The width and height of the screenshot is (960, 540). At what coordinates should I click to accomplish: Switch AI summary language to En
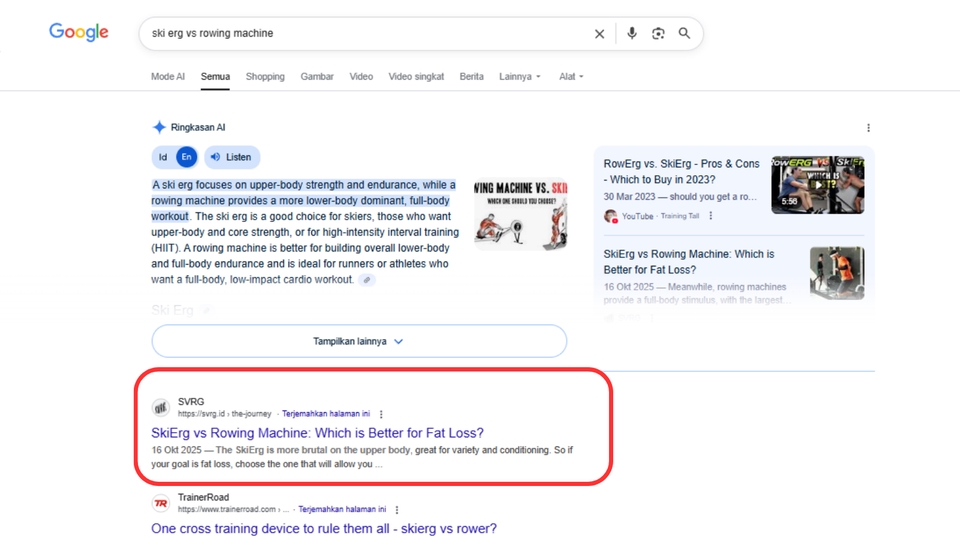[x=186, y=157]
